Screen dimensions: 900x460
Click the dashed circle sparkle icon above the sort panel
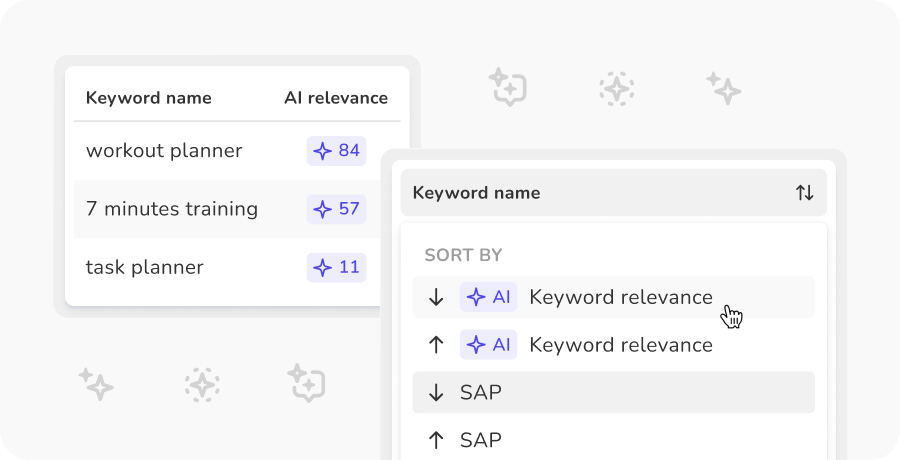click(616, 89)
